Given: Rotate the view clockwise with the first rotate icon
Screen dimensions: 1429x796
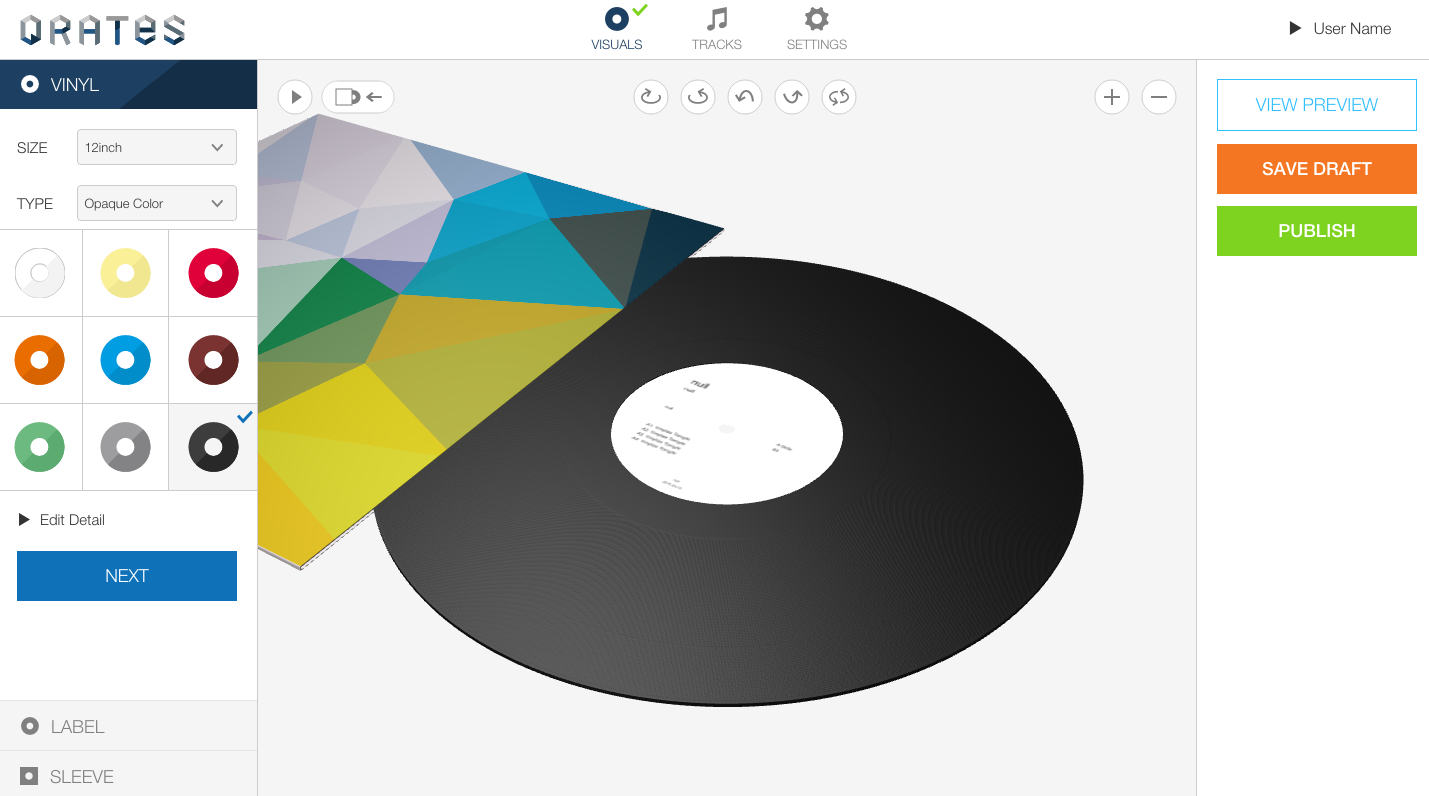Looking at the screenshot, I should pos(651,97).
